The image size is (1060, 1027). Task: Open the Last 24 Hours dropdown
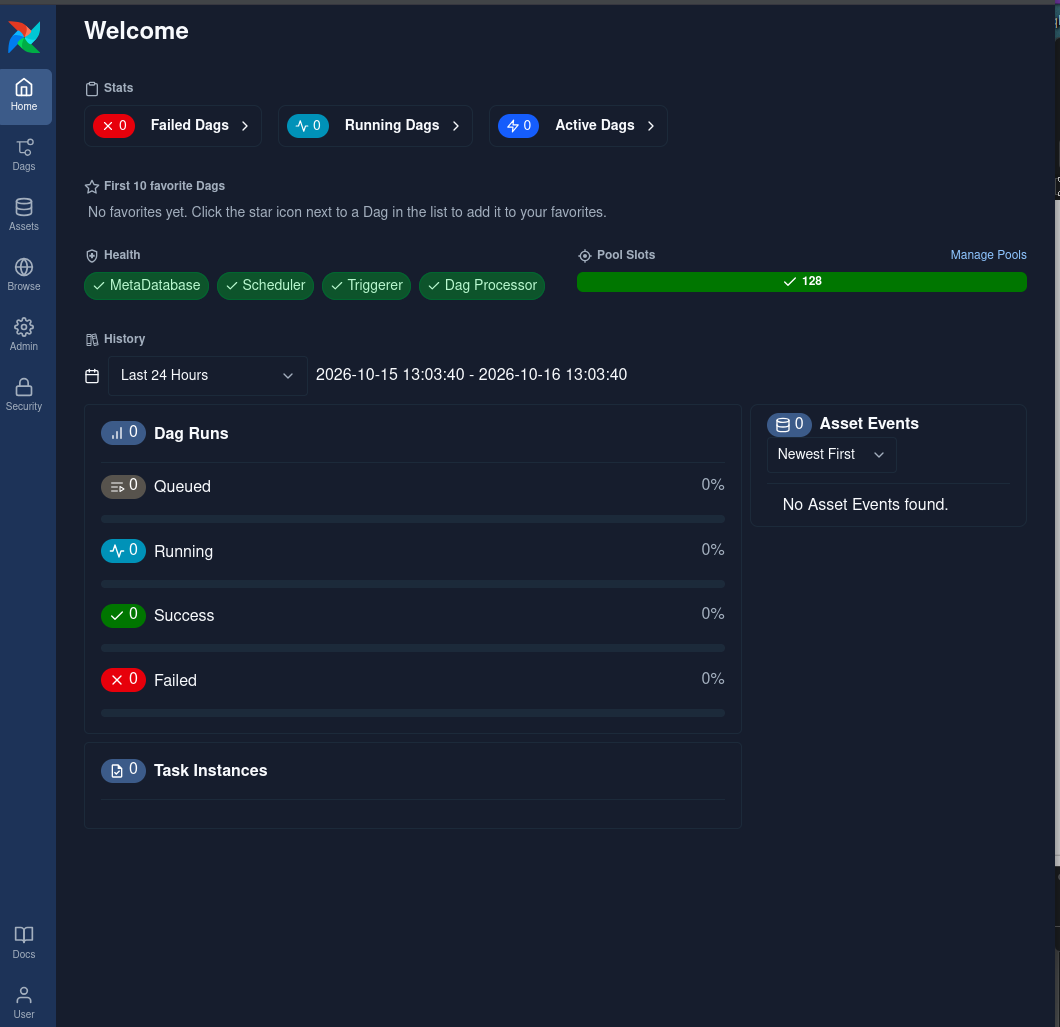coord(208,376)
